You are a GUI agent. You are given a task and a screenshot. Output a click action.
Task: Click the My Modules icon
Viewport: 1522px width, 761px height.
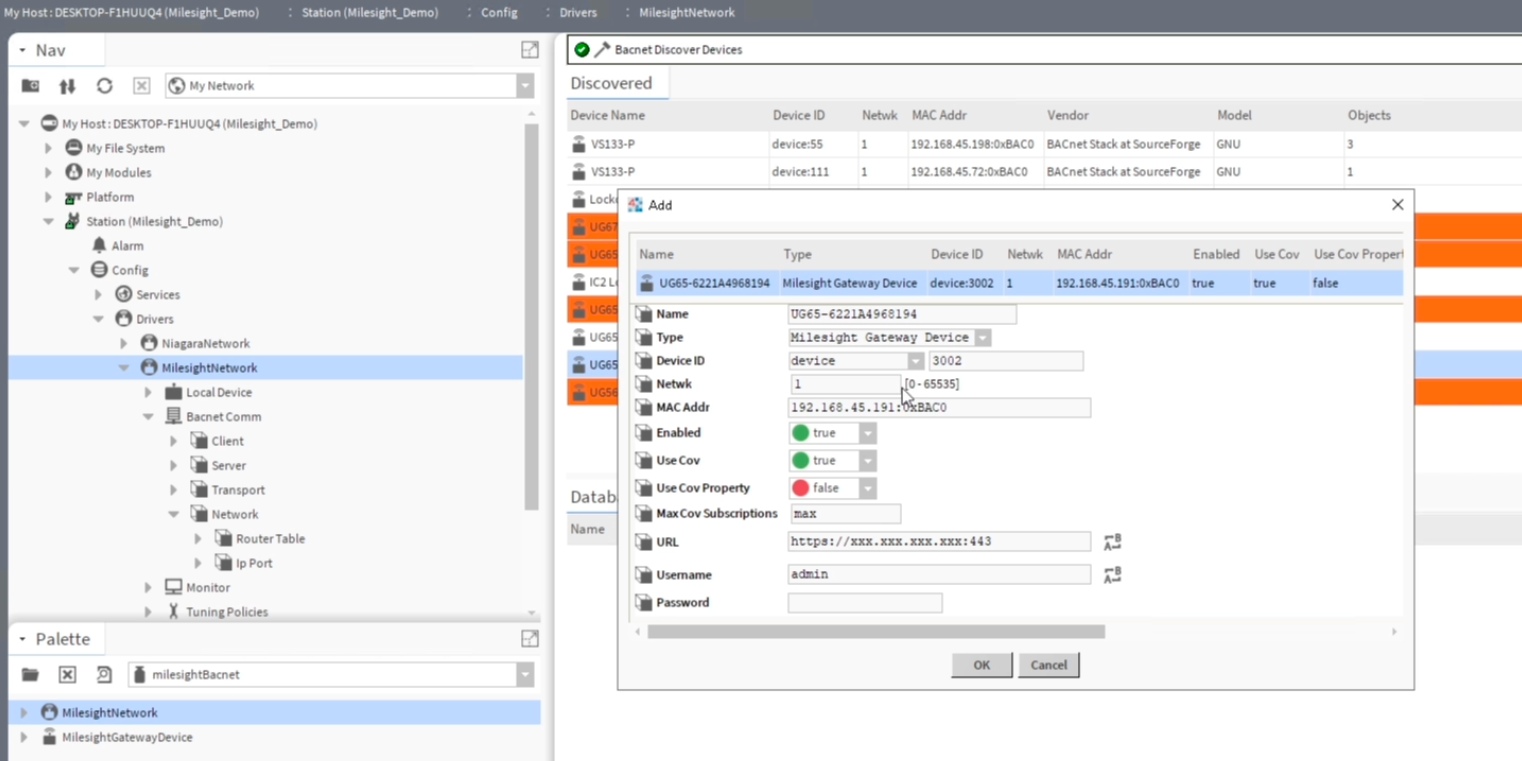(73, 172)
